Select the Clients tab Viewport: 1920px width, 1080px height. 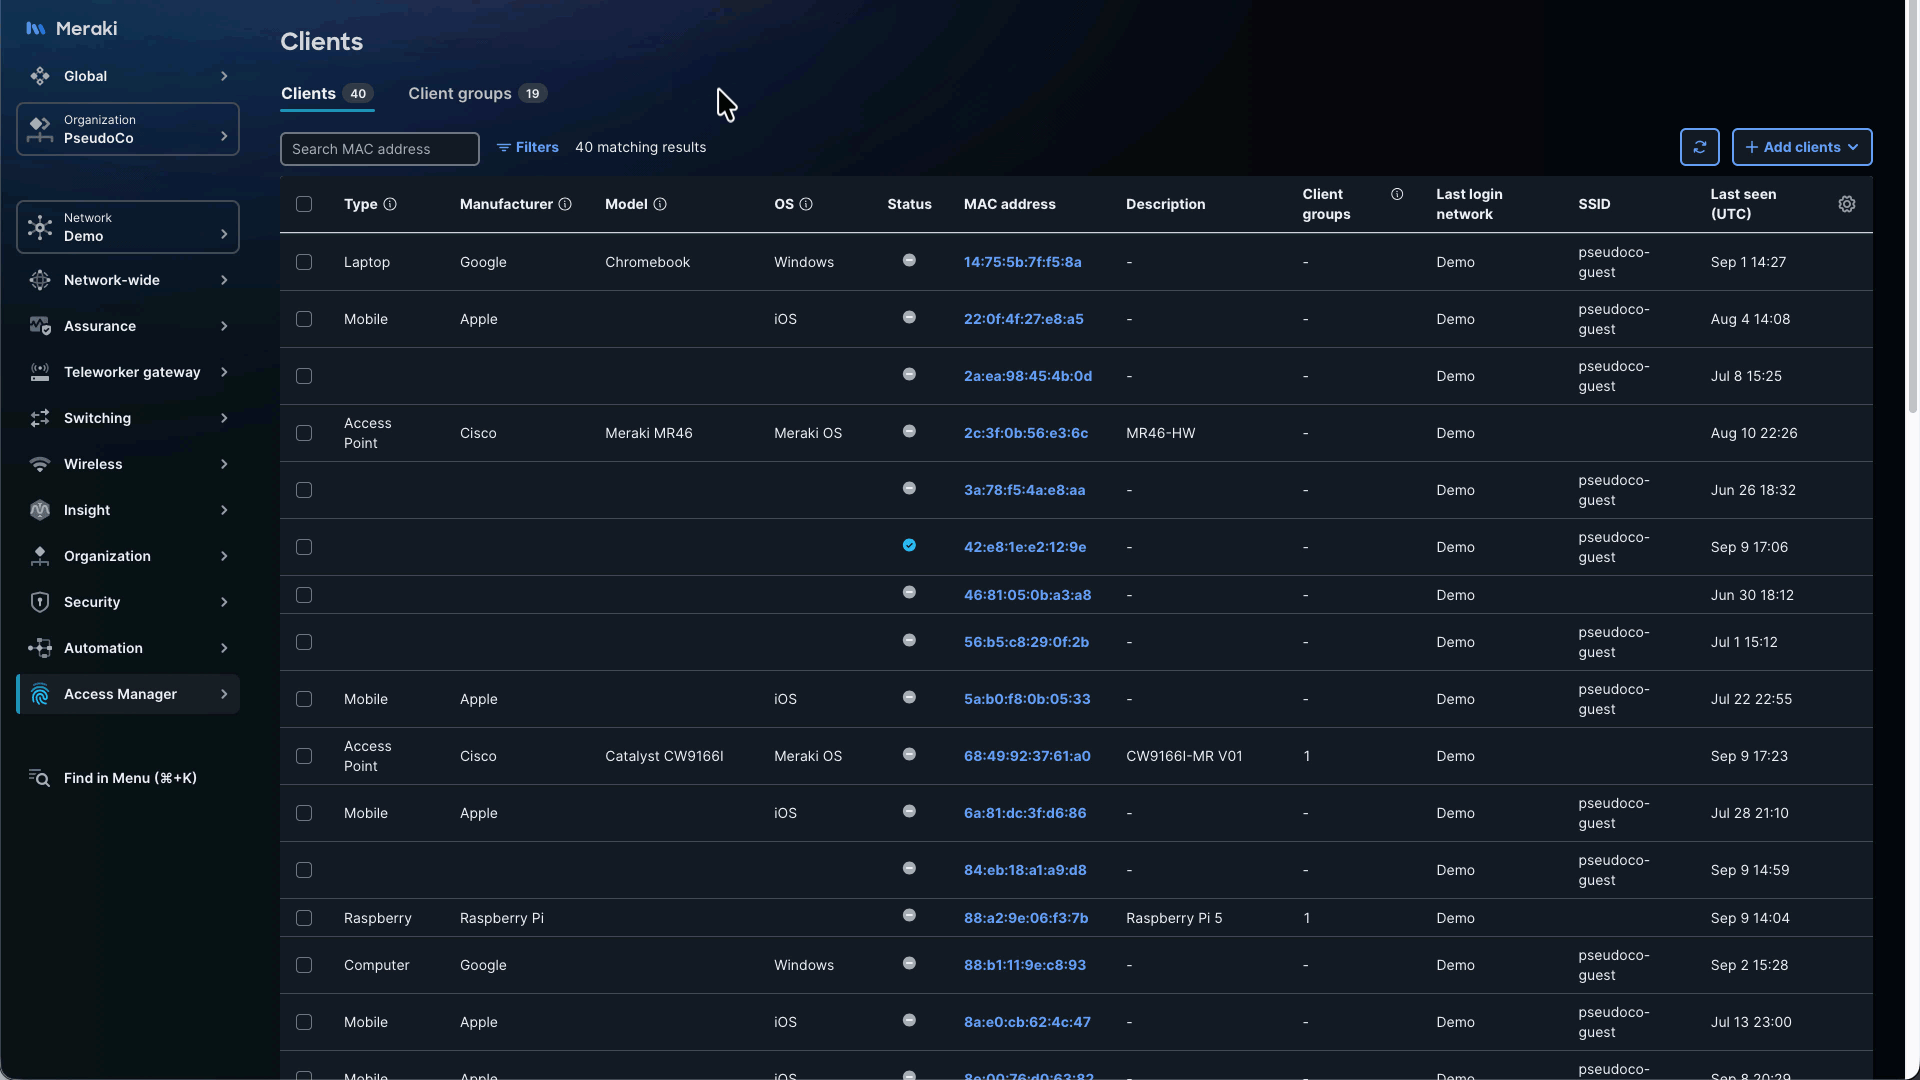pos(326,93)
